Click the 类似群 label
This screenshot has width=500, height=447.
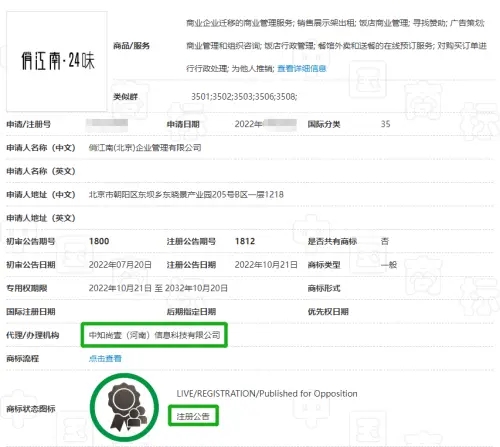pos(126,97)
